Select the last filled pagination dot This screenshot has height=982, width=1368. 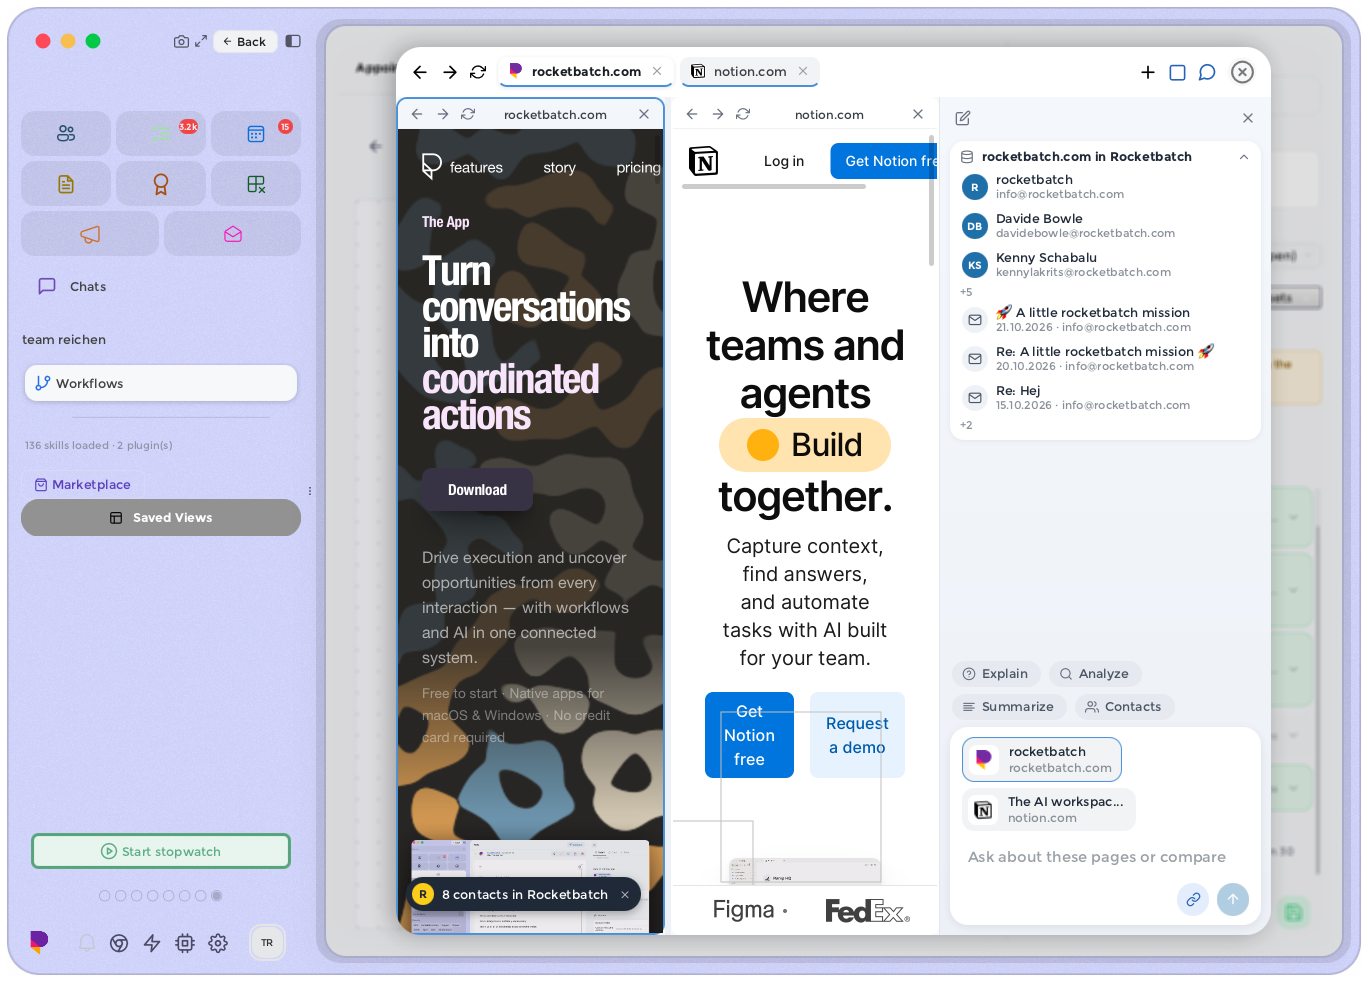coord(217,896)
